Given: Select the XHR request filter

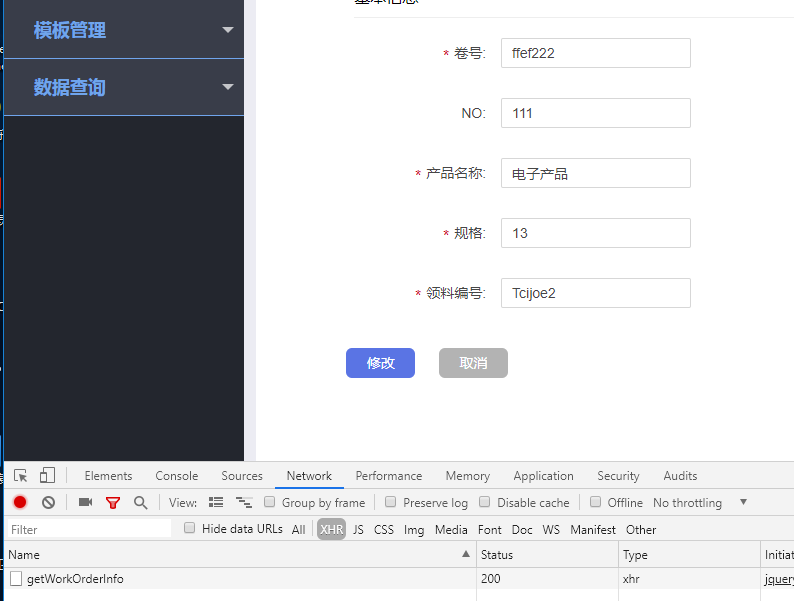Looking at the screenshot, I should click(x=332, y=530).
